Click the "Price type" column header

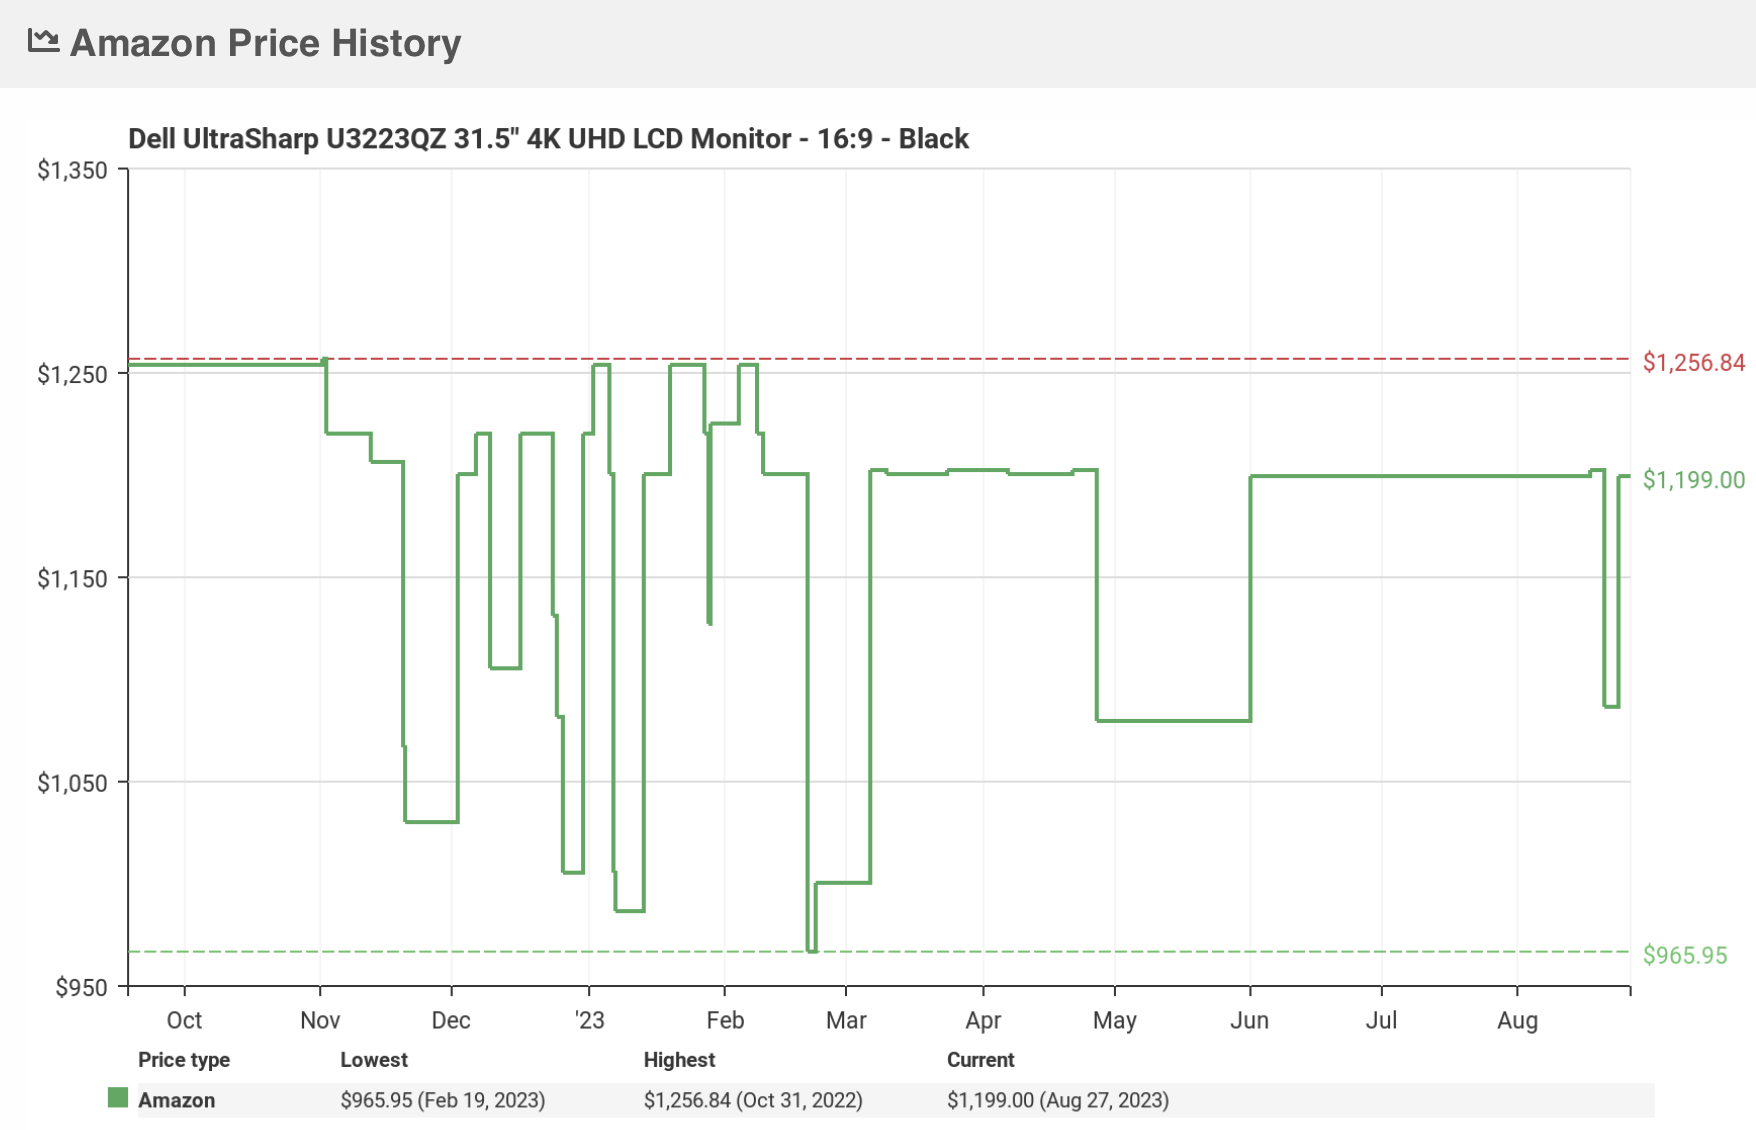pos(184,1060)
